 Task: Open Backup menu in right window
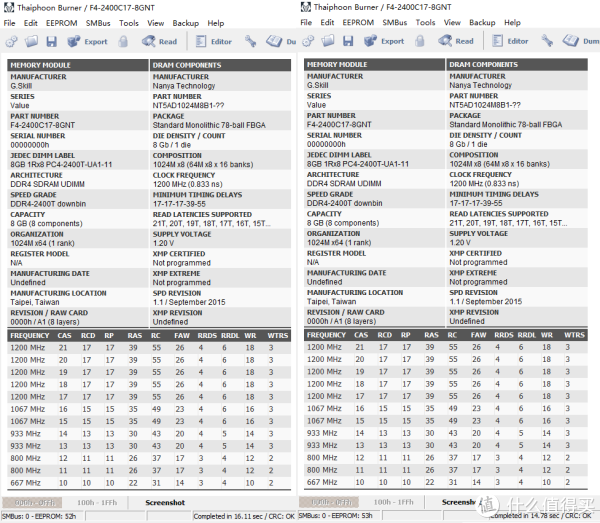coord(482,23)
